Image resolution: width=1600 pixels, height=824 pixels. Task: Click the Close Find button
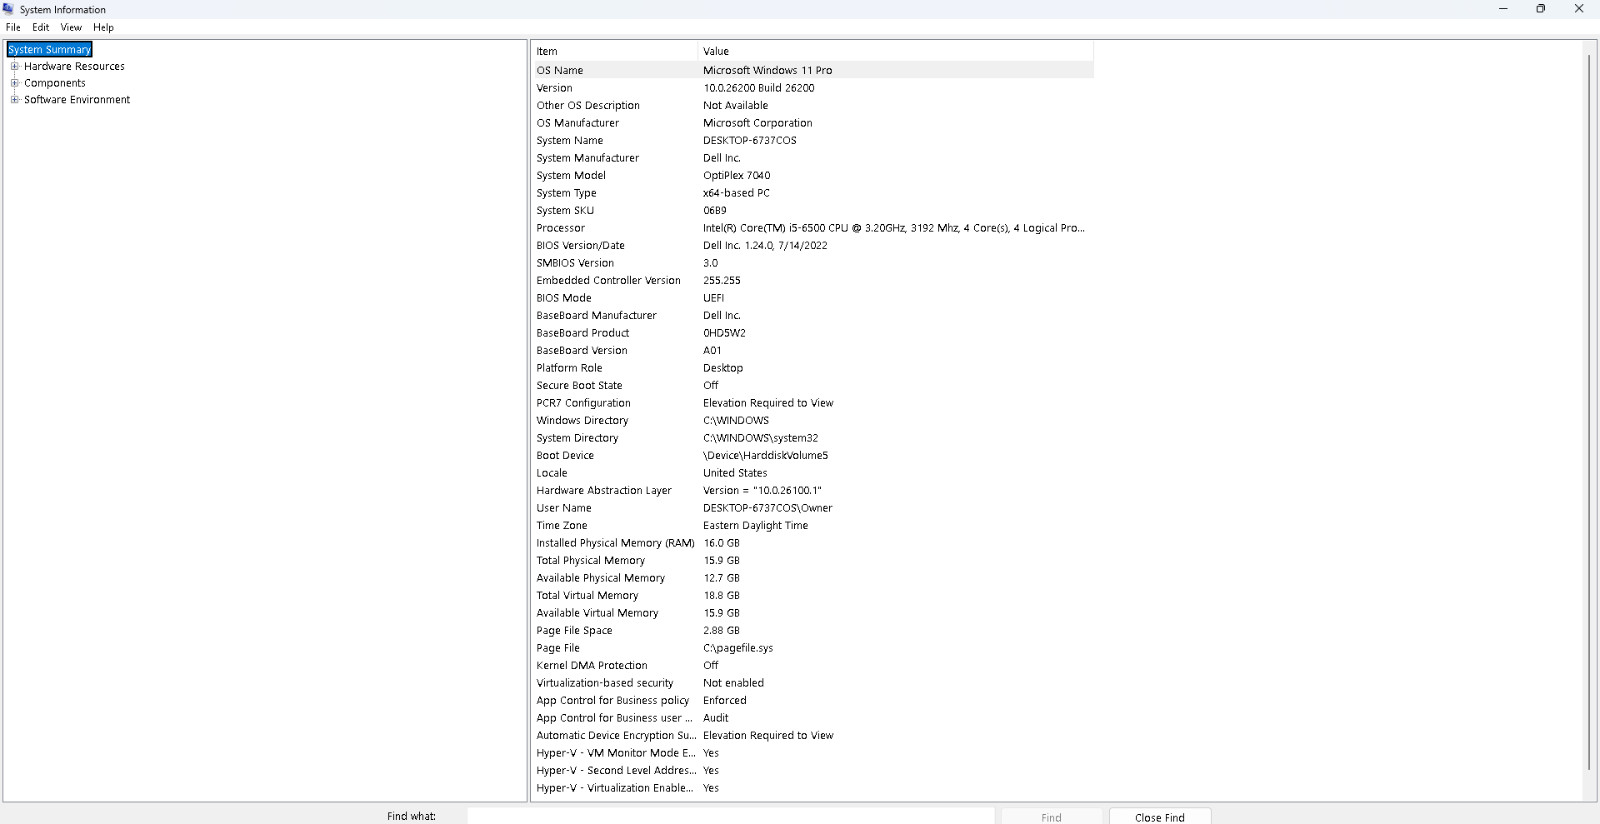1160,817
